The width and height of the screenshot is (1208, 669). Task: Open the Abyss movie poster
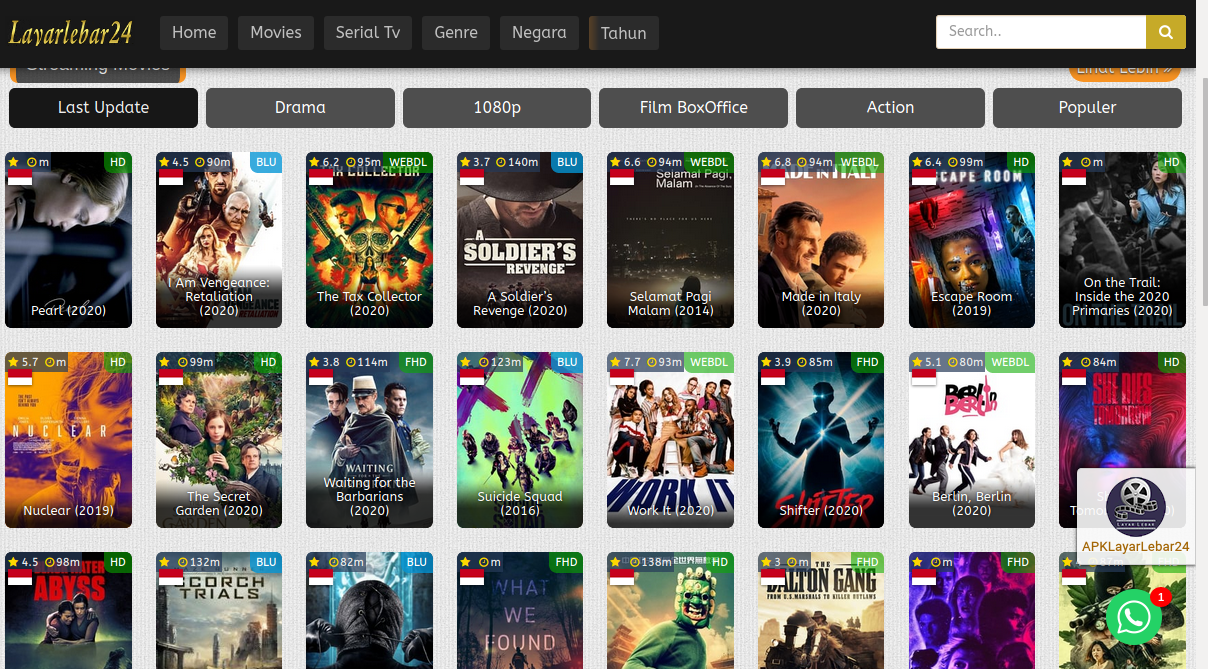[x=68, y=610]
